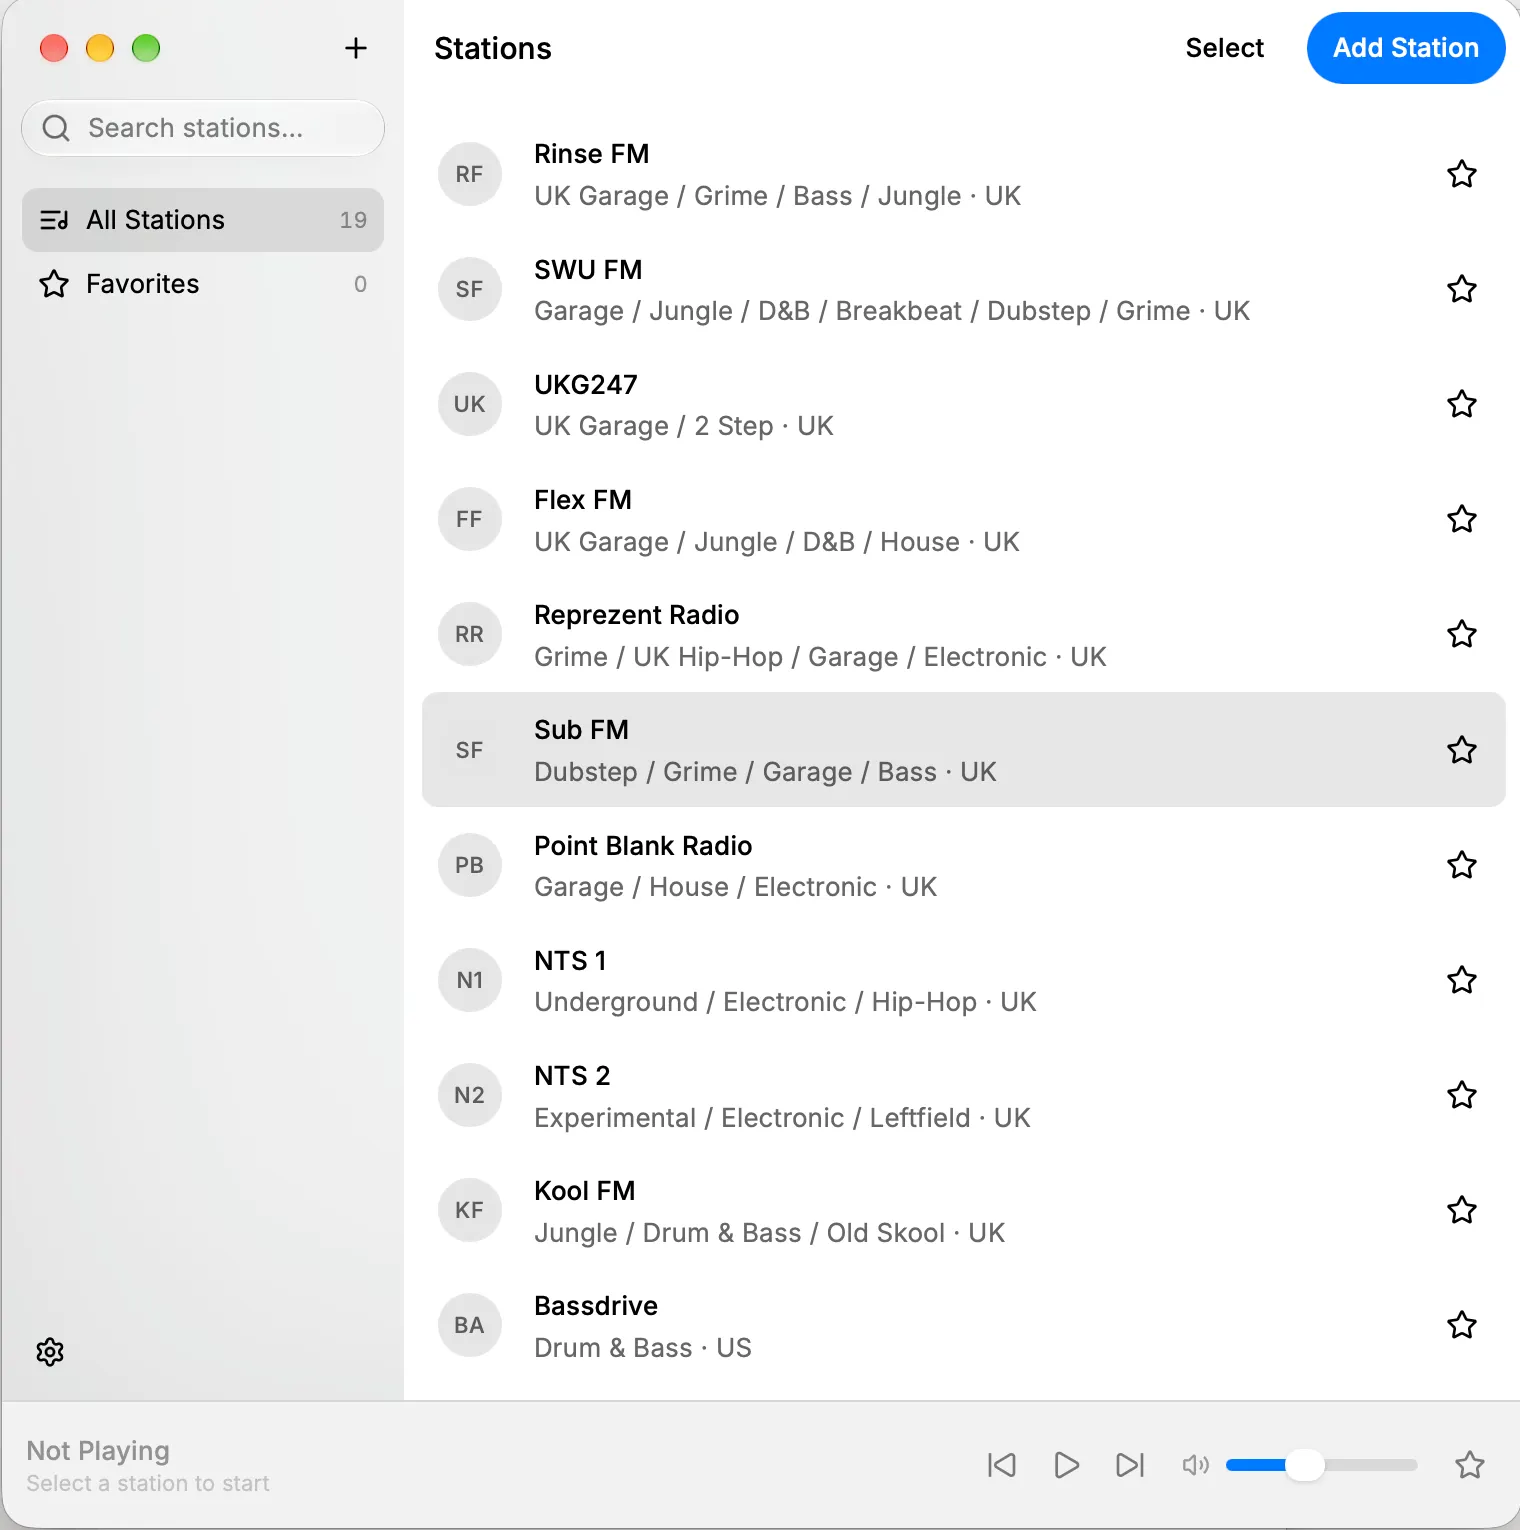Screen dimensions: 1520x1530
Task: Skip to the previous station
Action: (x=1002, y=1465)
